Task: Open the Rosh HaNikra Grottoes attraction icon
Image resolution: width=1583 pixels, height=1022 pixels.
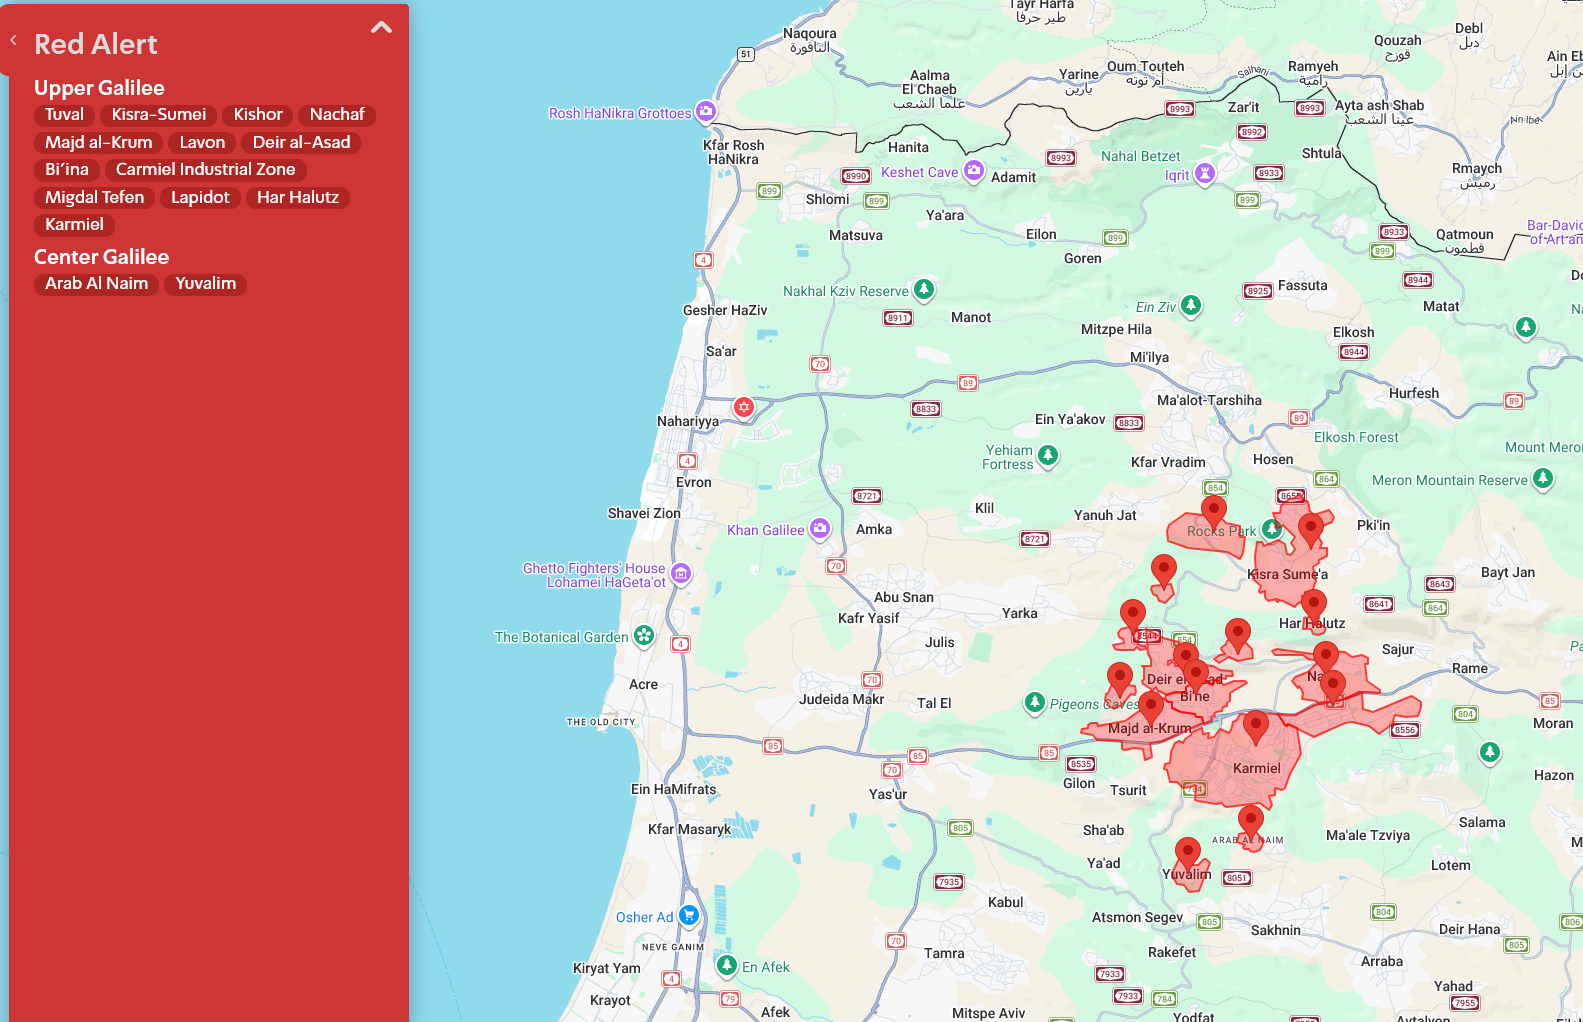Action: pos(706,111)
